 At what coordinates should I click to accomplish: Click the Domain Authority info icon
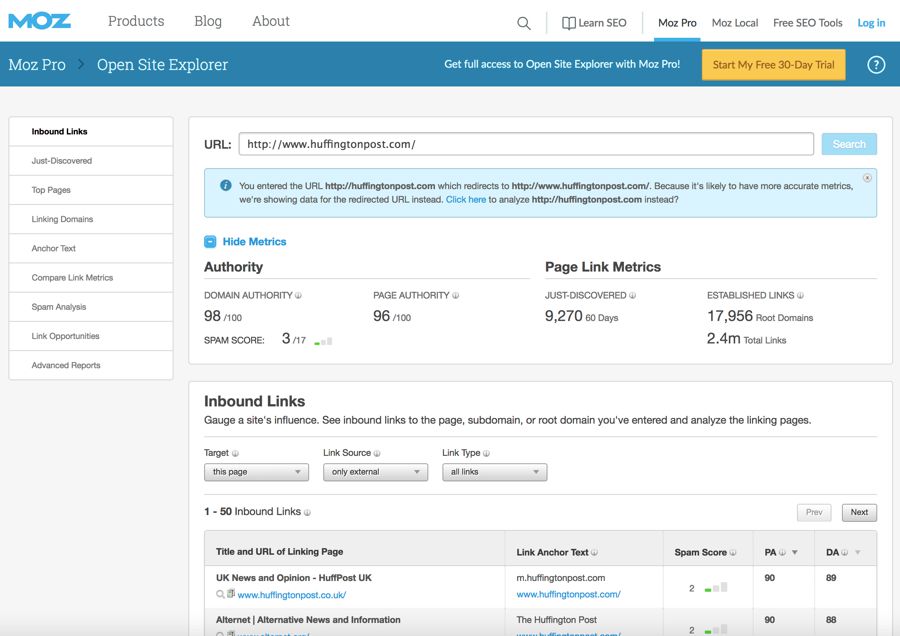tap(298, 296)
